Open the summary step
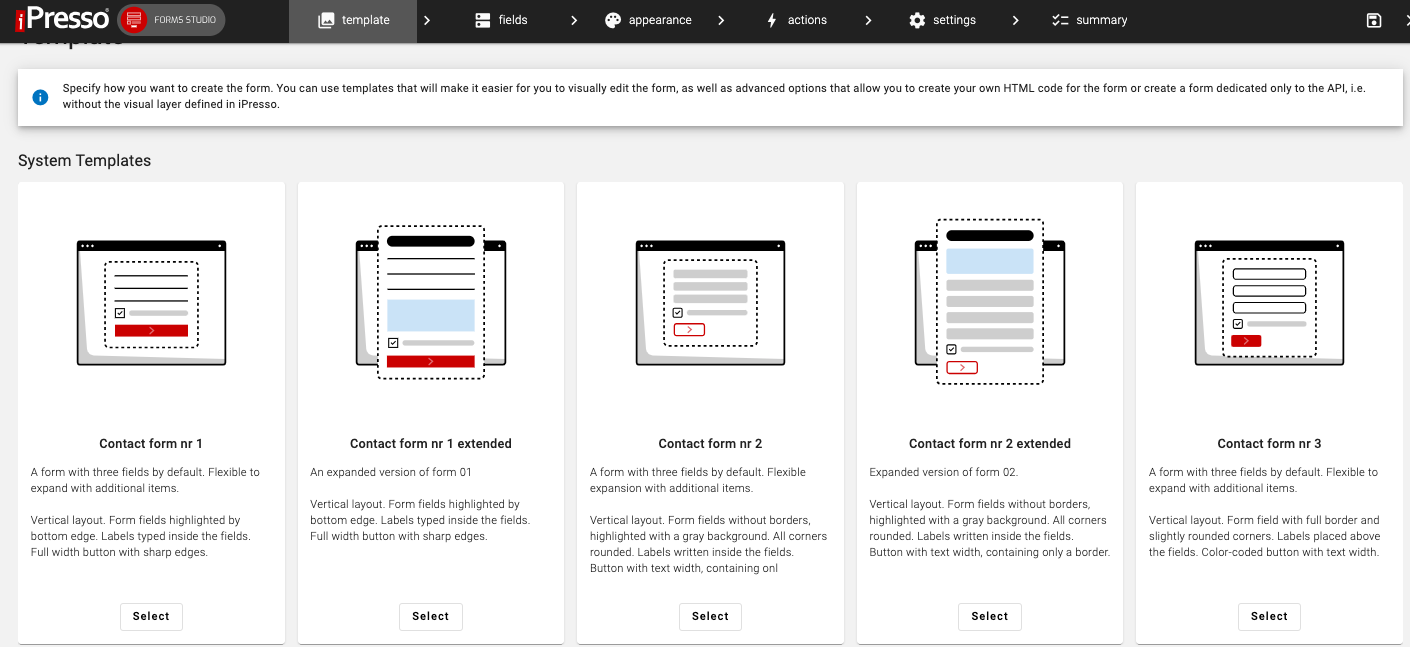Image resolution: width=1410 pixels, height=647 pixels. pos(1090,19)
